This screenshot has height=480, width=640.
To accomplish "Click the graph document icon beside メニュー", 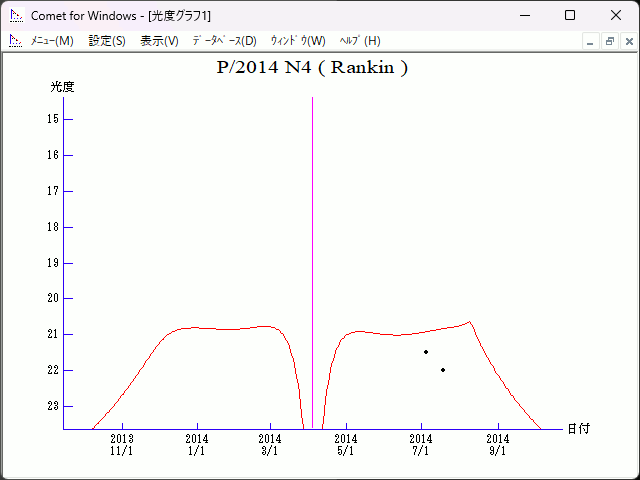I will 15,41.
